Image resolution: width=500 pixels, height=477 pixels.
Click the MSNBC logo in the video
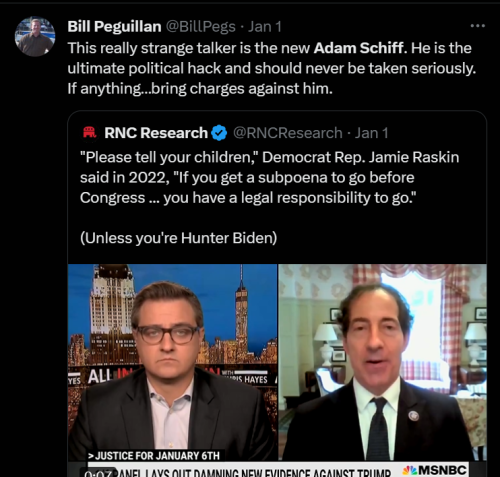coord(435,470)
